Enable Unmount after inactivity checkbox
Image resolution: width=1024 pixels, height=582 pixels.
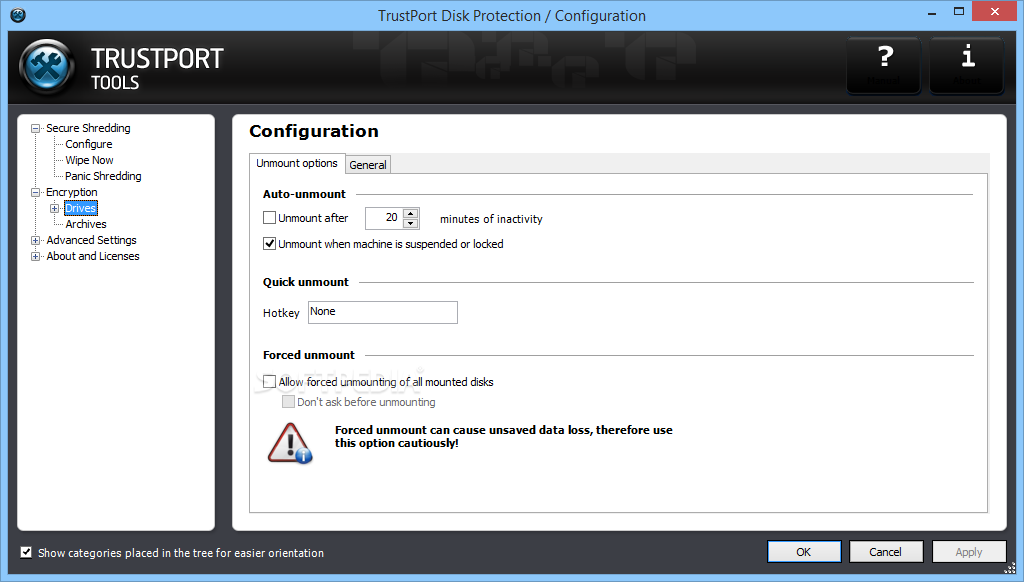tap(269, 218)
